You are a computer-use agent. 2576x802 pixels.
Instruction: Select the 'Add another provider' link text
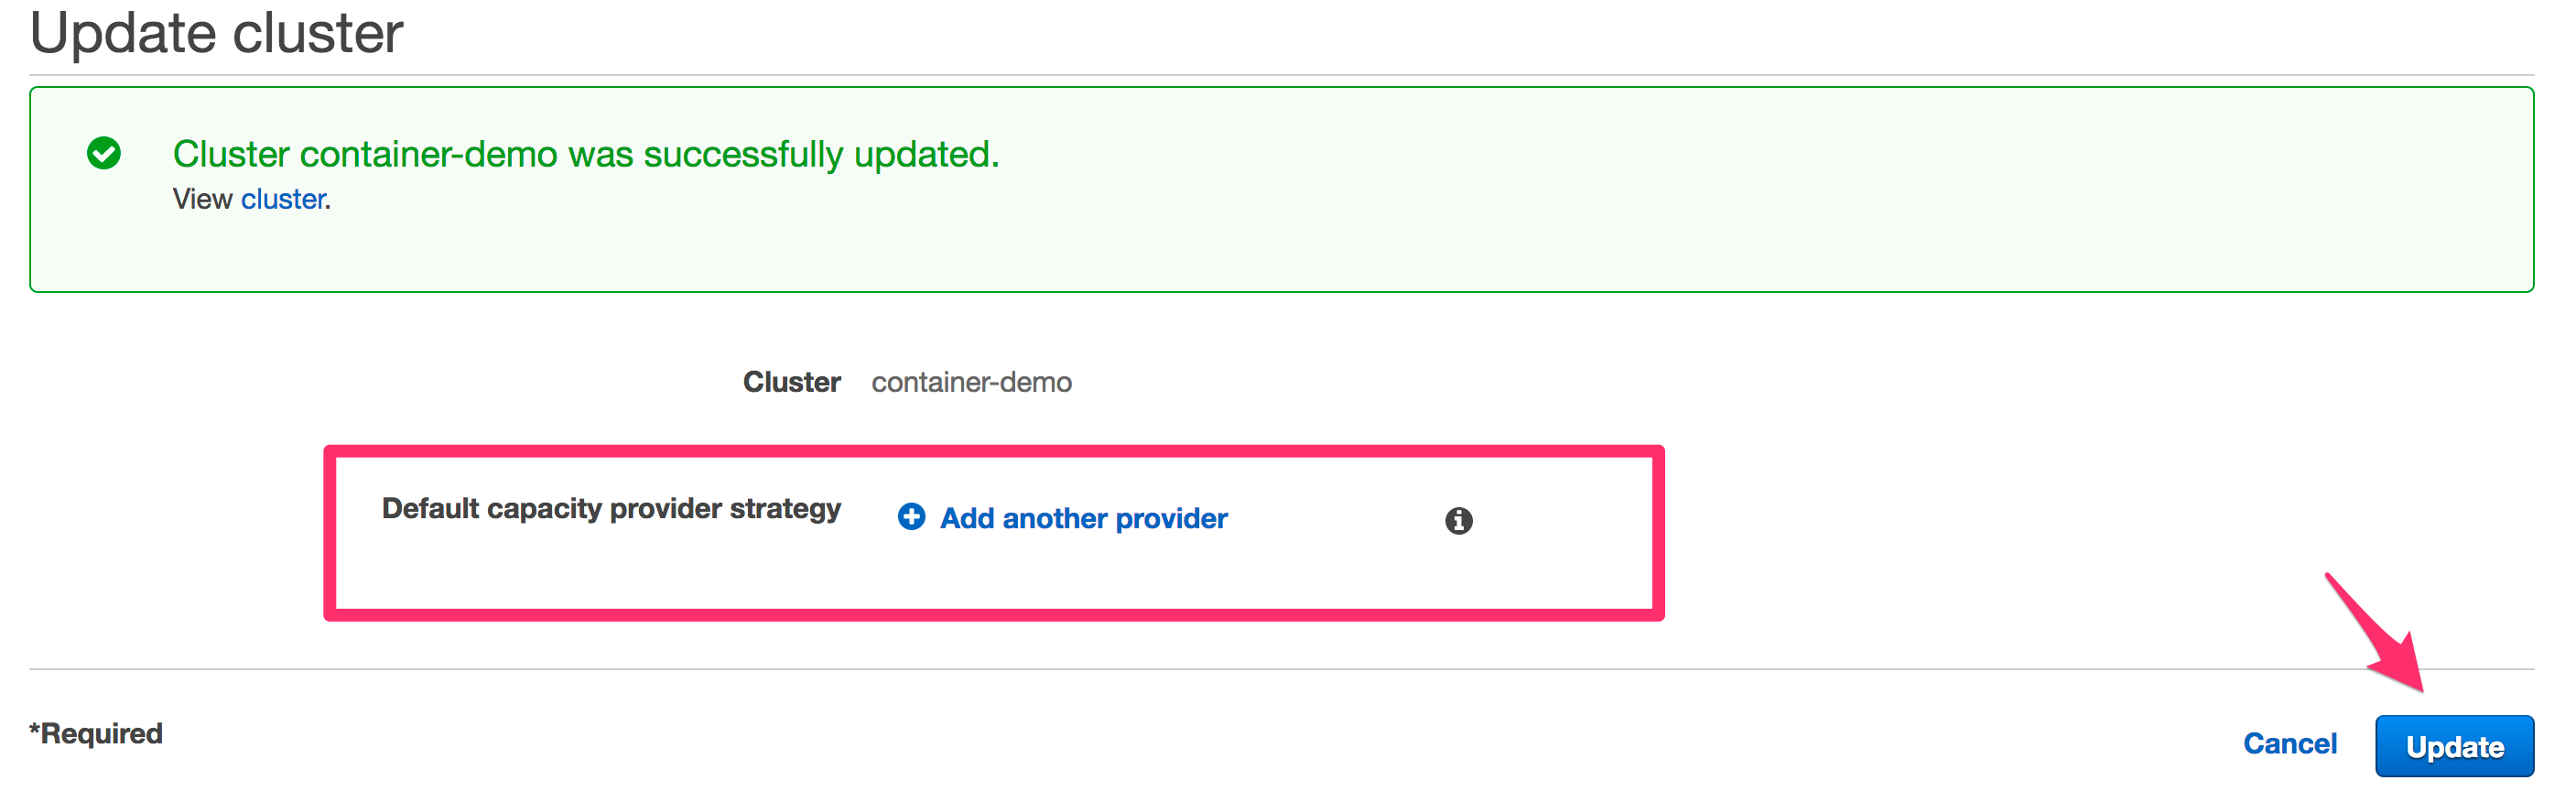coord(1083,518)
